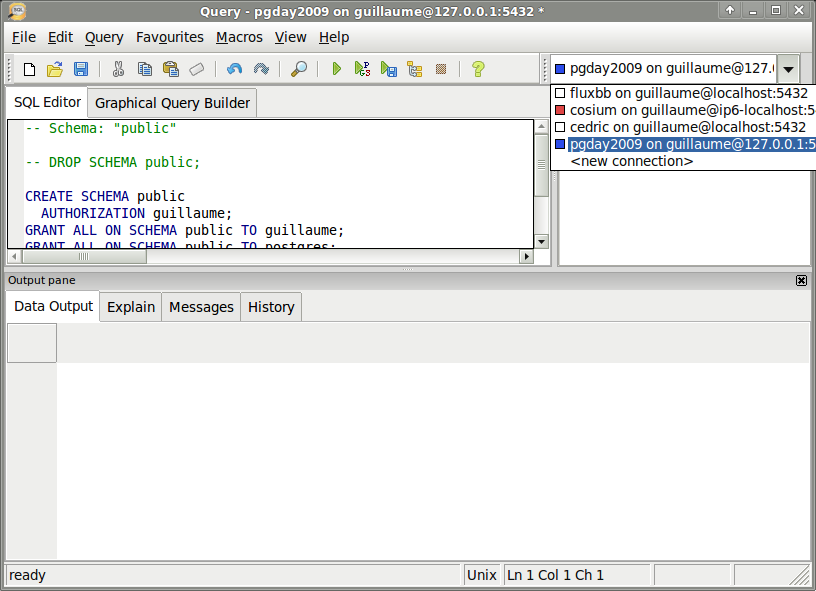Click the Undo arrow icon
816x591 pixels.
tap(234, 69)
